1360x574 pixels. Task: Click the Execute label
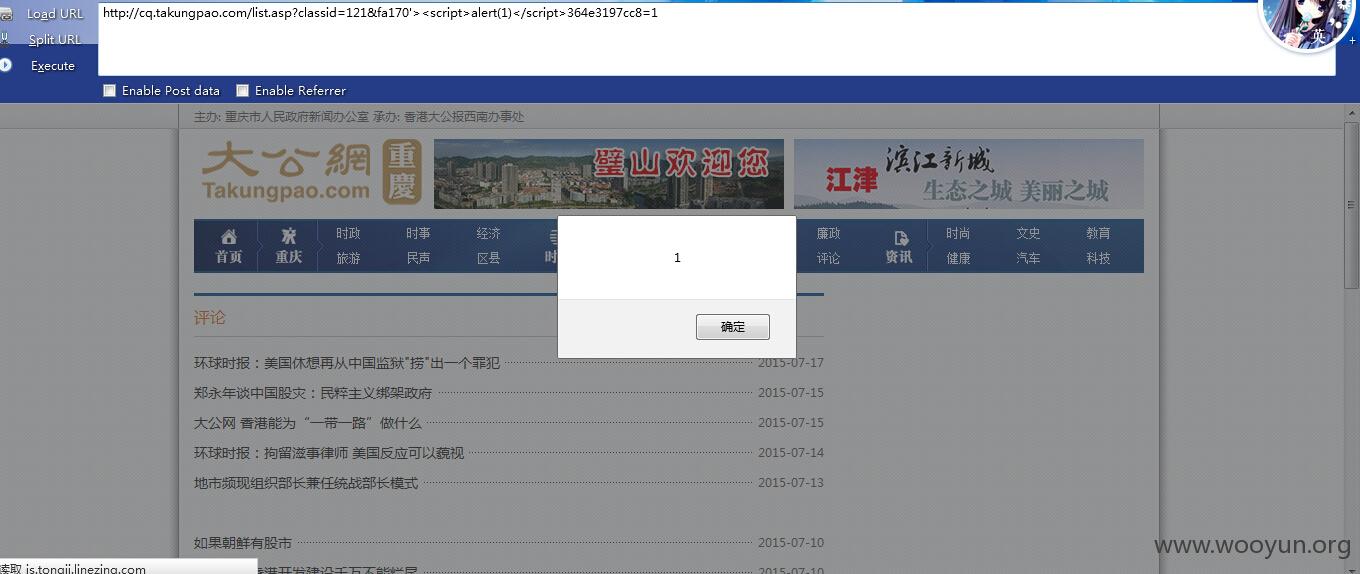click(x=53, y=66)
